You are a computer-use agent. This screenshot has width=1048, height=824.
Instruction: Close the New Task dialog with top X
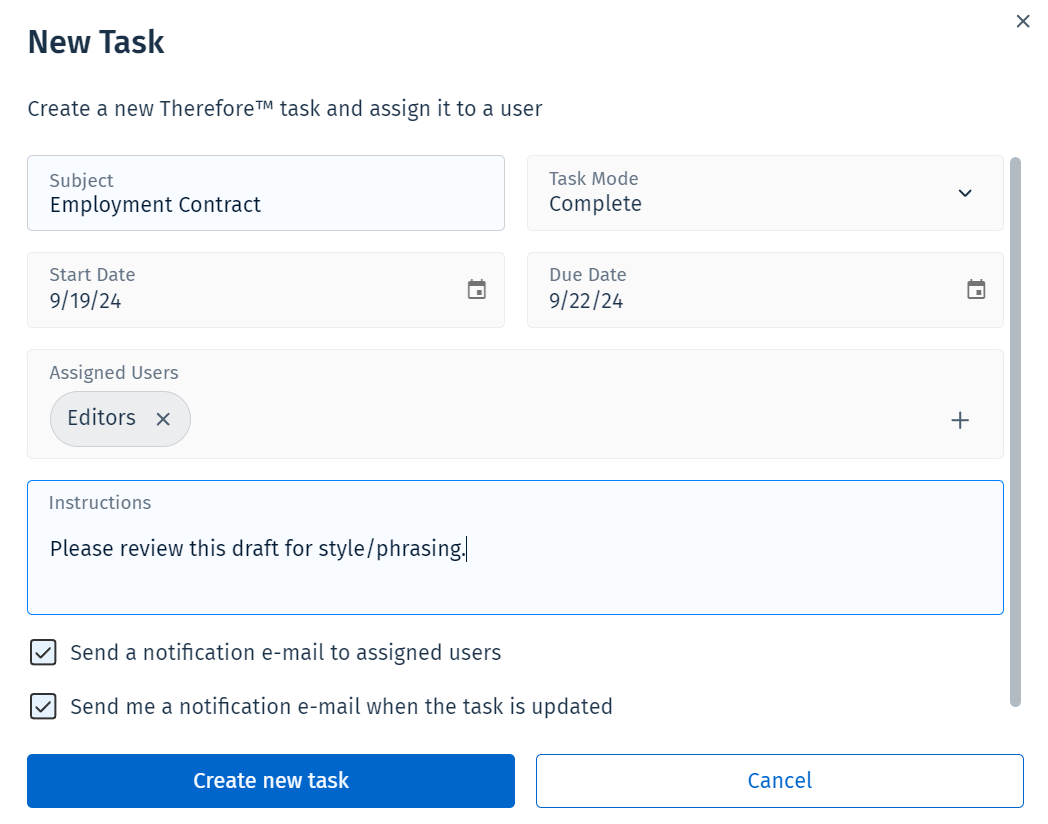point(1023,21)
